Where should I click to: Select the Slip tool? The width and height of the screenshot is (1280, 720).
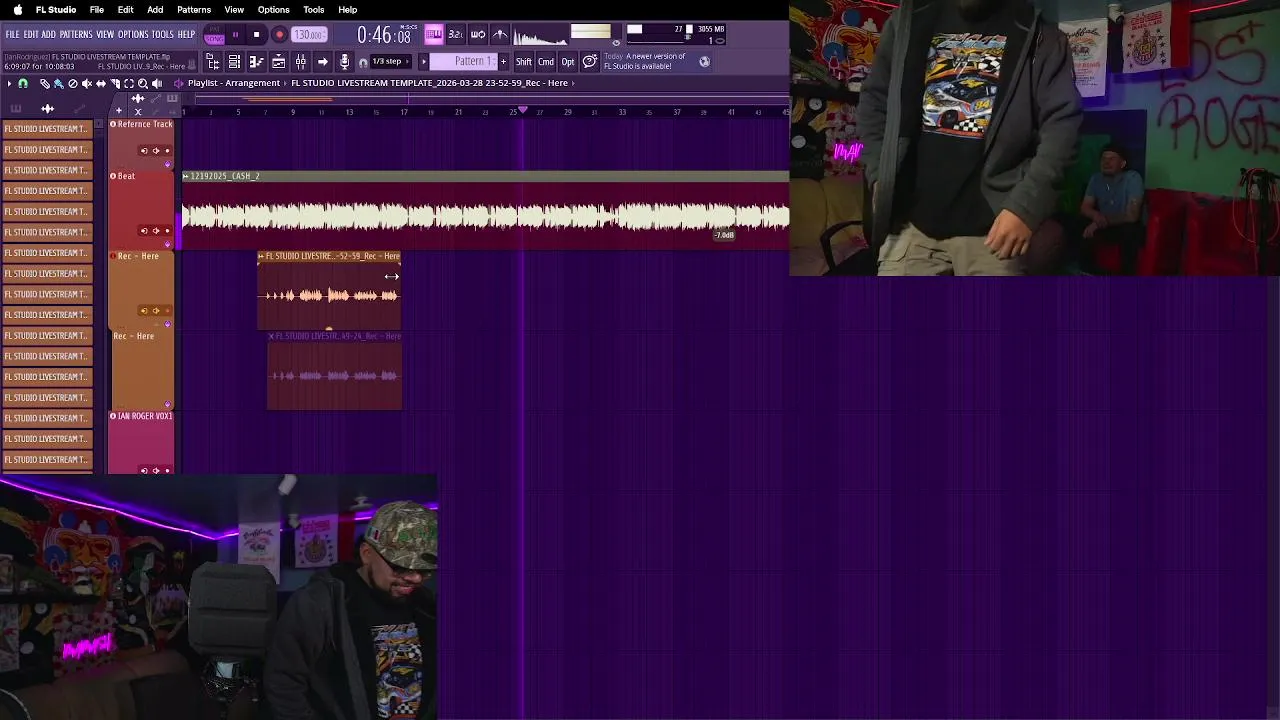(101, 83)
